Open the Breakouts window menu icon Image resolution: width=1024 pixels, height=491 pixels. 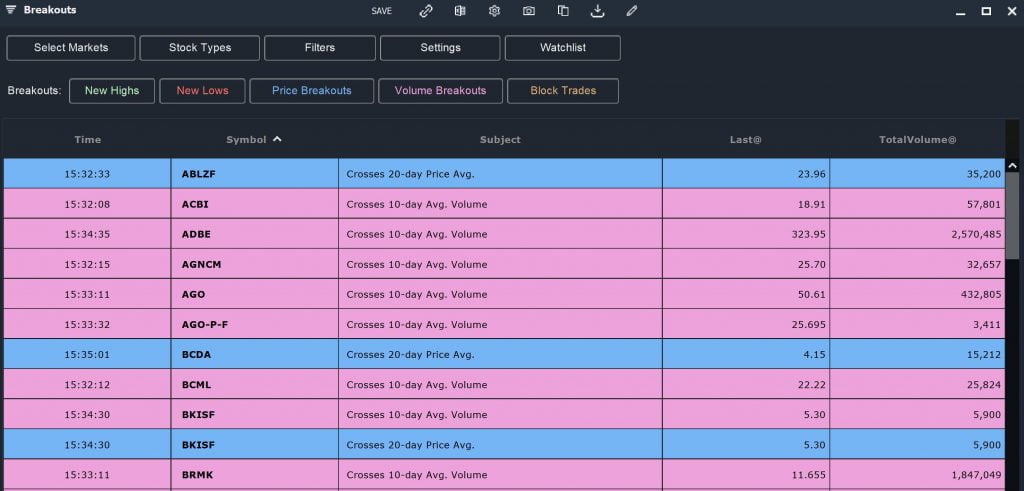pyautogui.click(x=10, y=10)
